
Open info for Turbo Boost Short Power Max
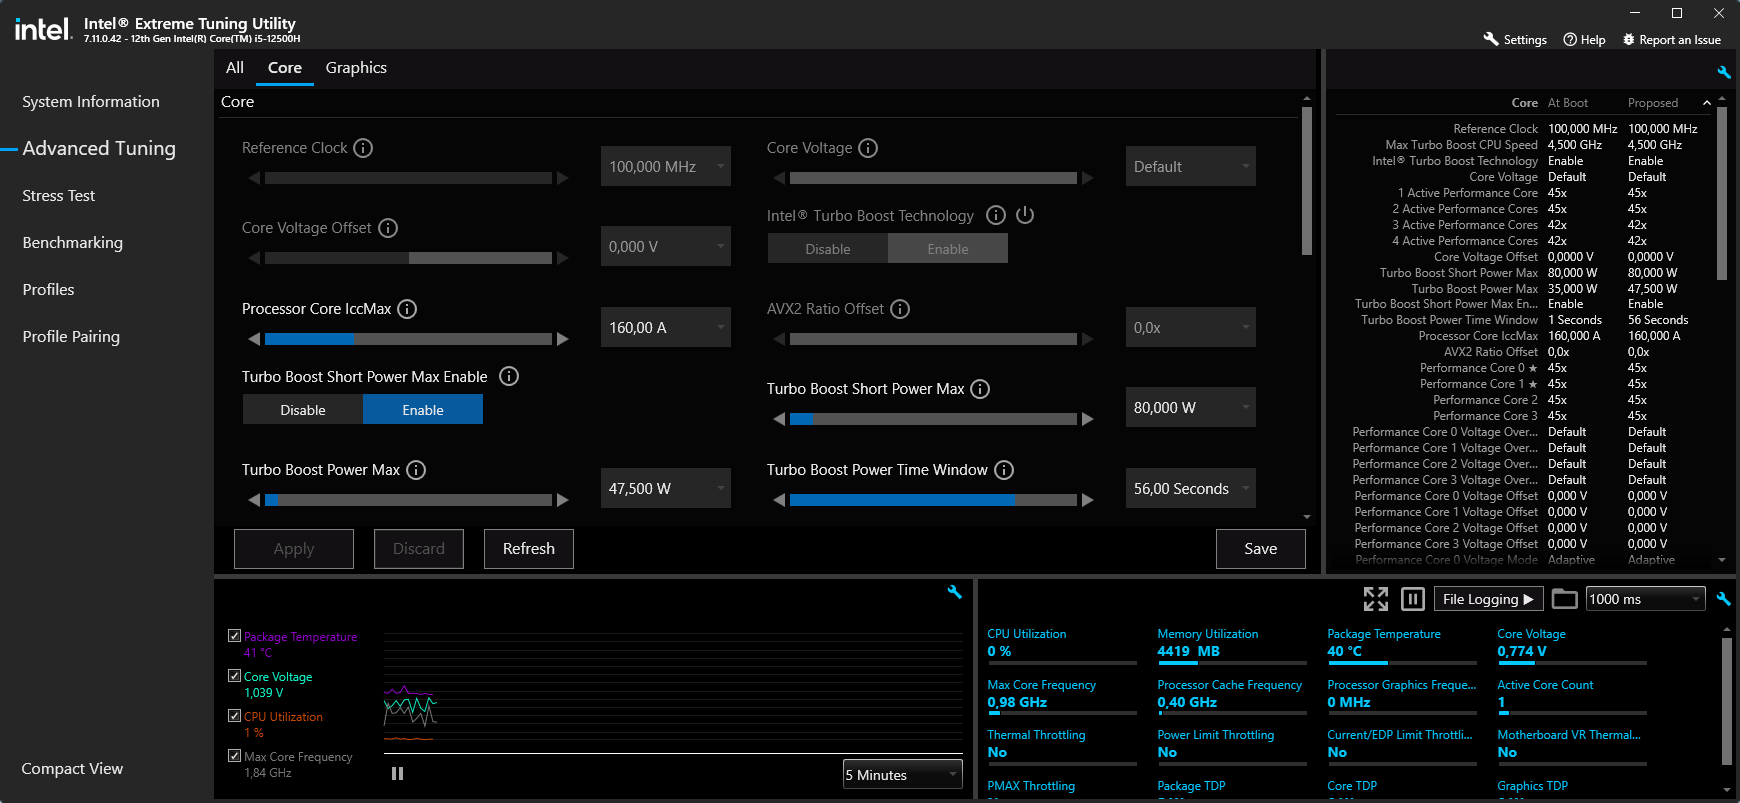pos(980,389)
